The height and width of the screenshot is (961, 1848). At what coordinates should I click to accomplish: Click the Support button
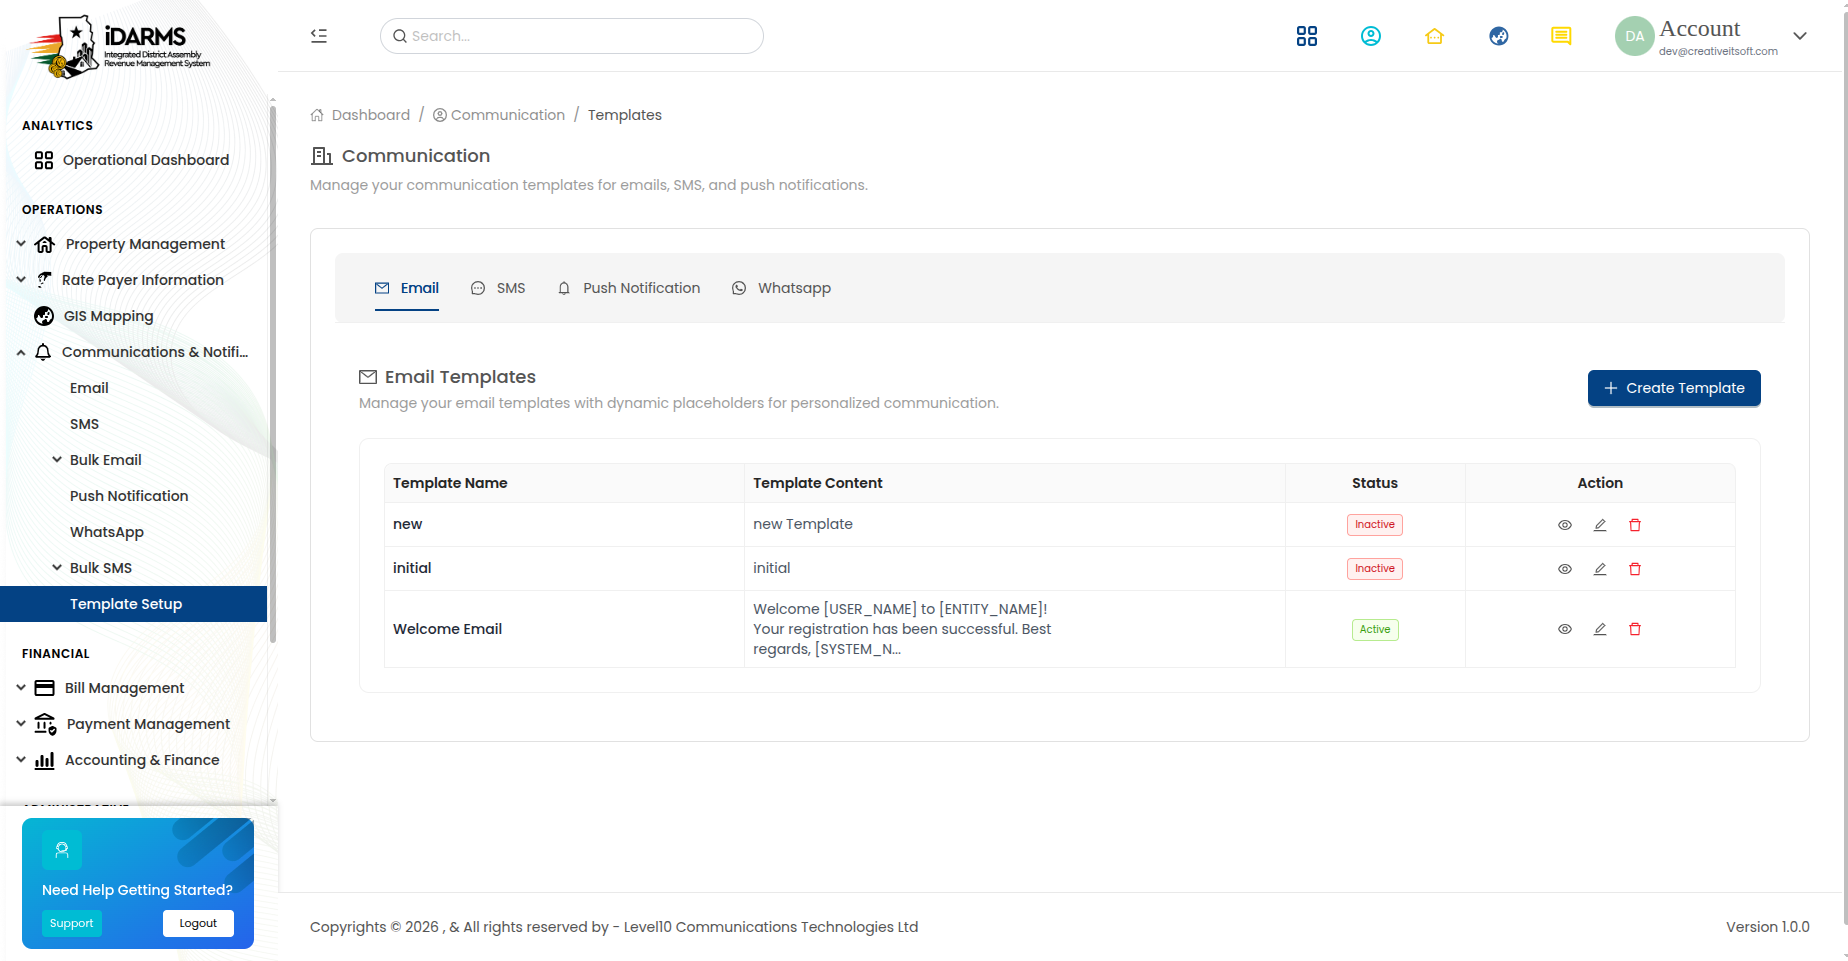pos(72,923)
